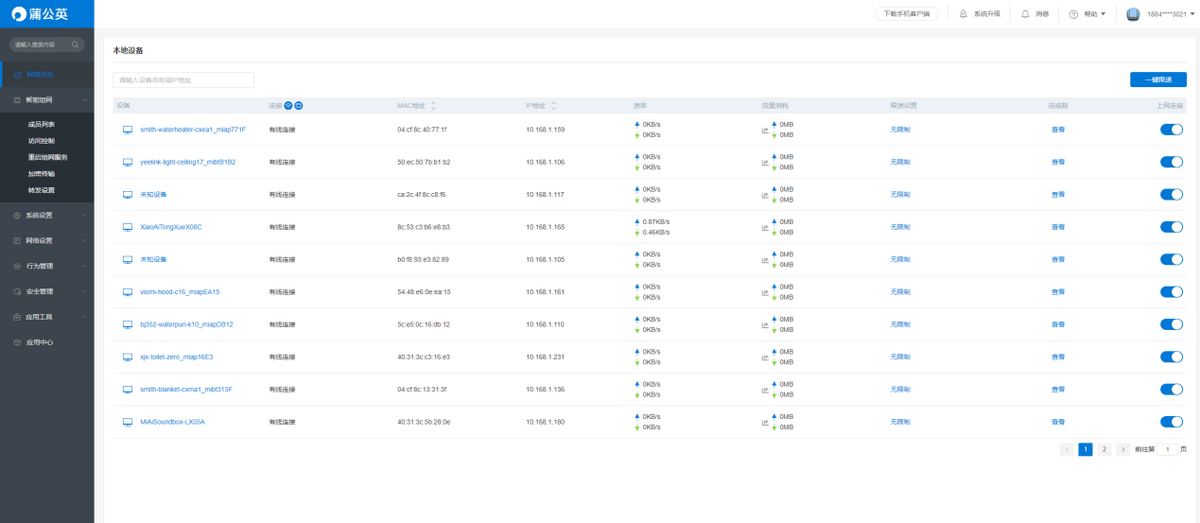Click the wired filter icon in connection header
The width and height of the screenshot is (1200, 523).
click(298, 105)
